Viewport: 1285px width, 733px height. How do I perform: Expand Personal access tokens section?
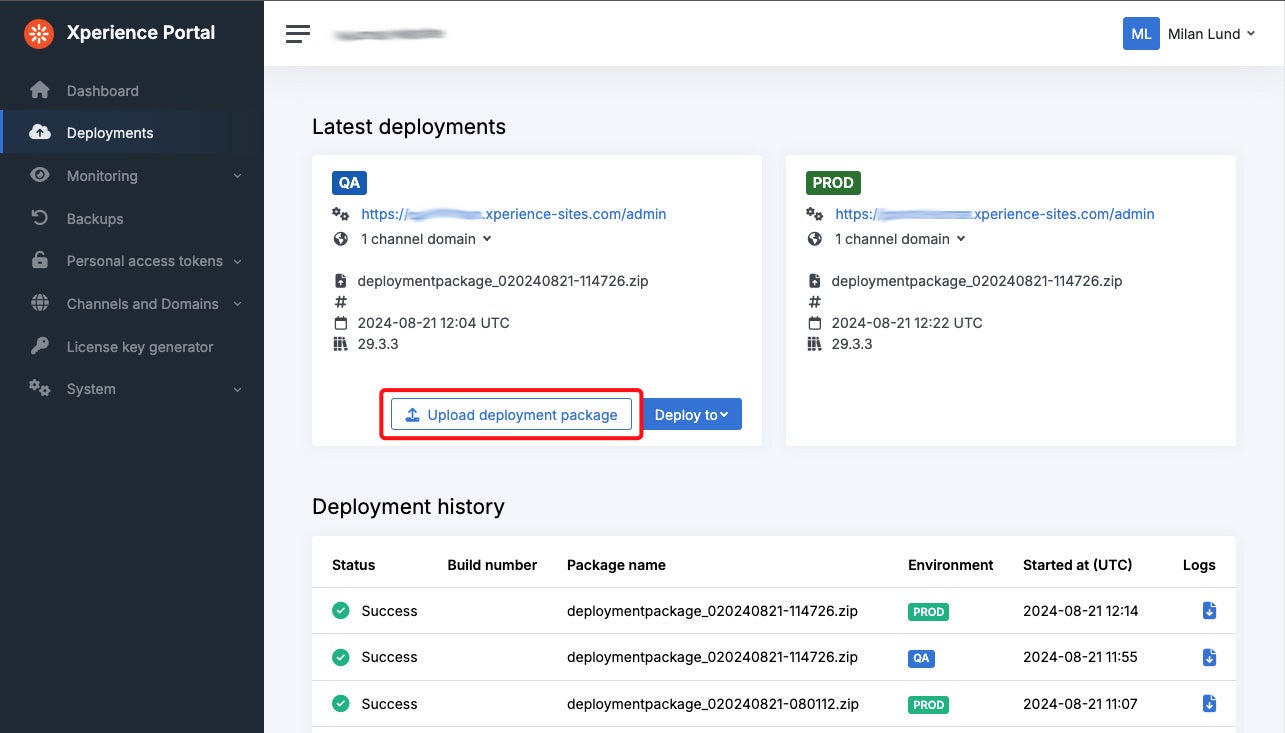[237, 262]
